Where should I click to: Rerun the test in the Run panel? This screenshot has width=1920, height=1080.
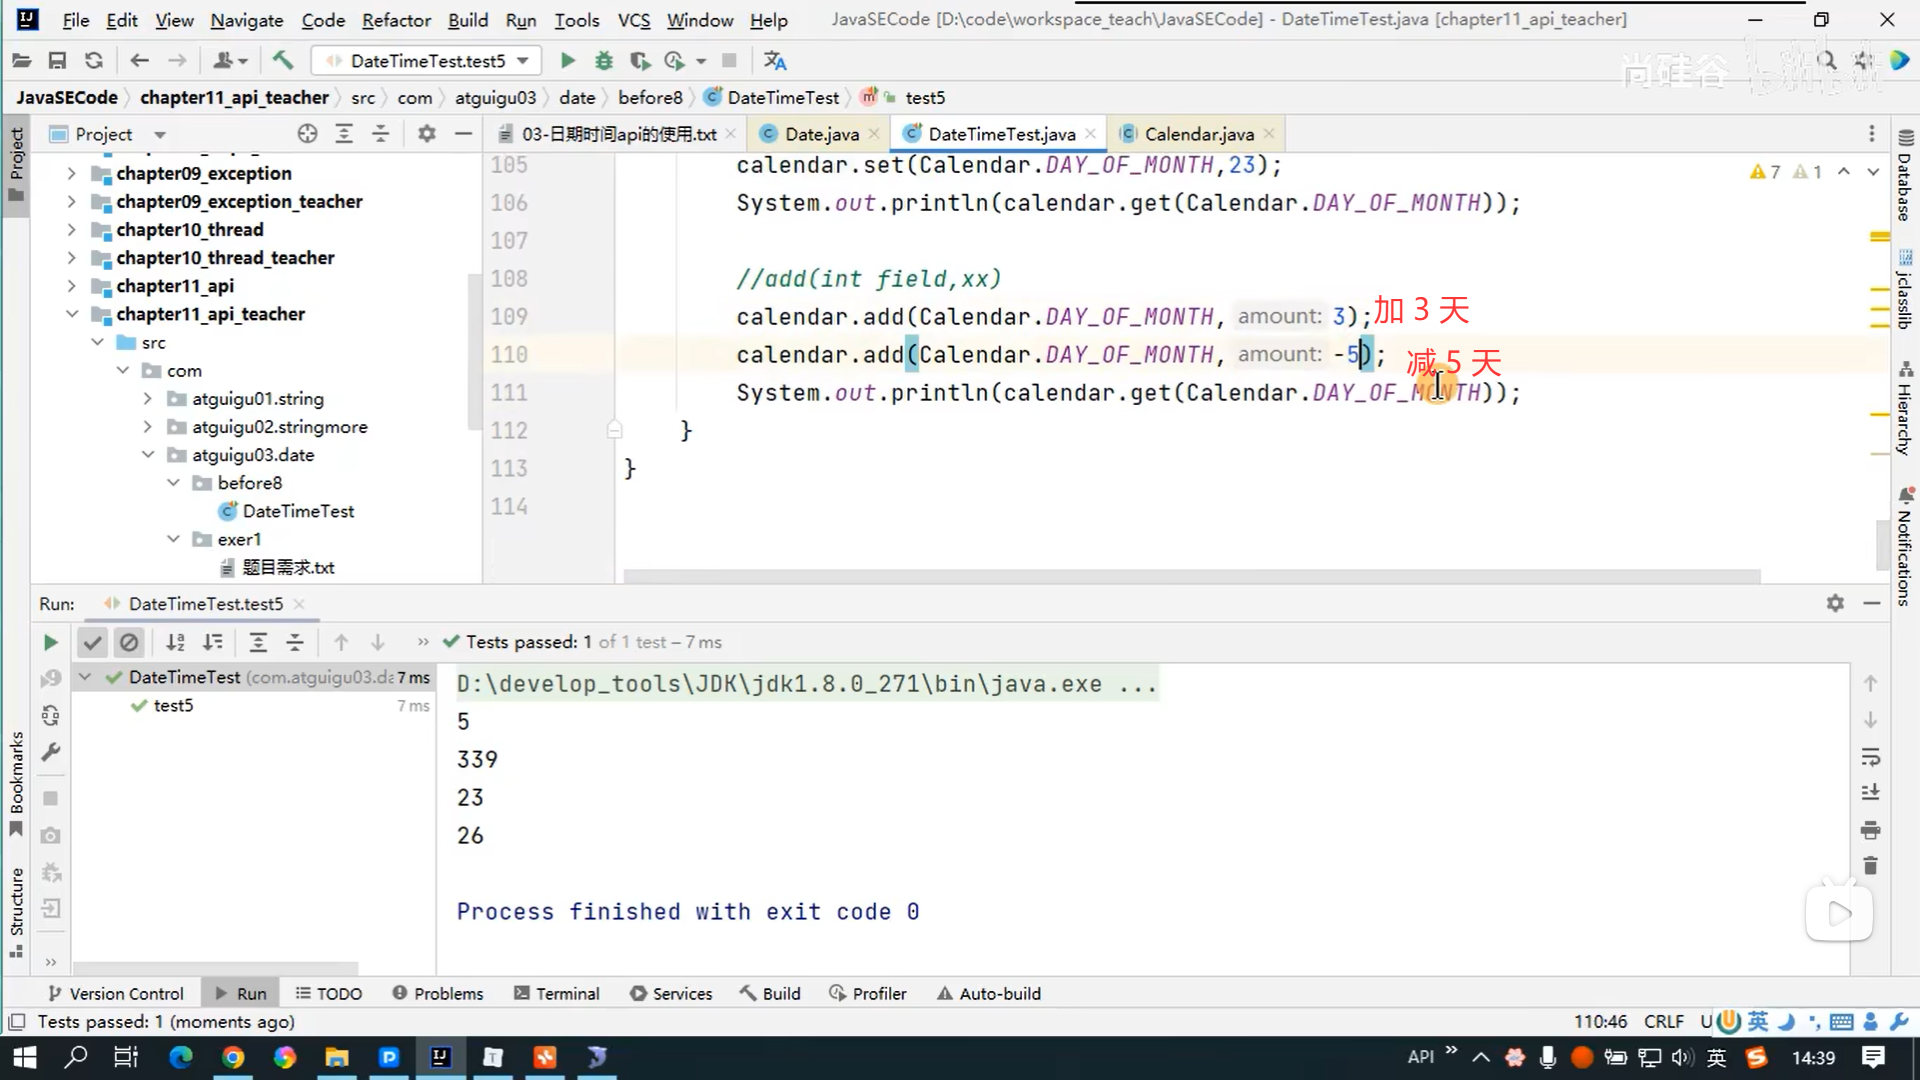coord(50,642)
